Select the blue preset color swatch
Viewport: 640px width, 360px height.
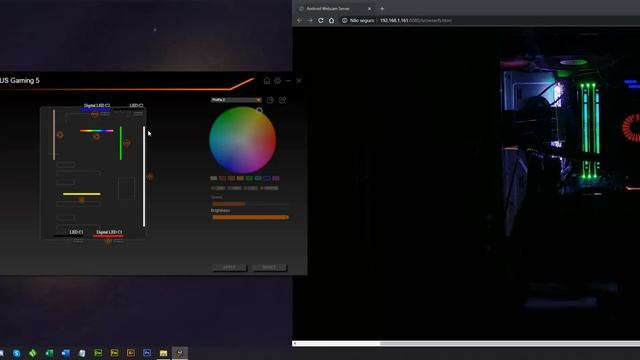267,178
